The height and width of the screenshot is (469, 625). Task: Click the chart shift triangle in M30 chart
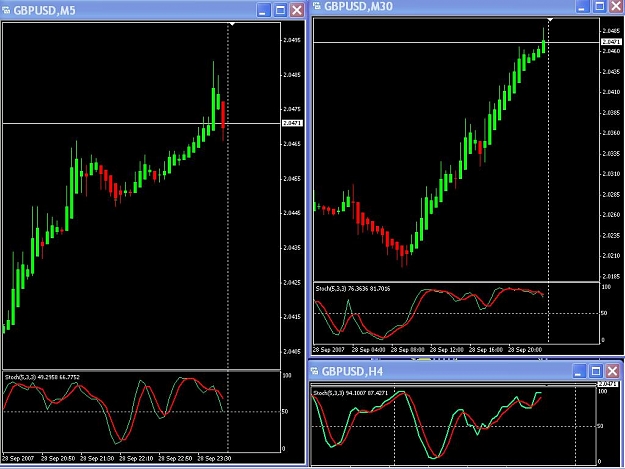click(x=550, y=20)
